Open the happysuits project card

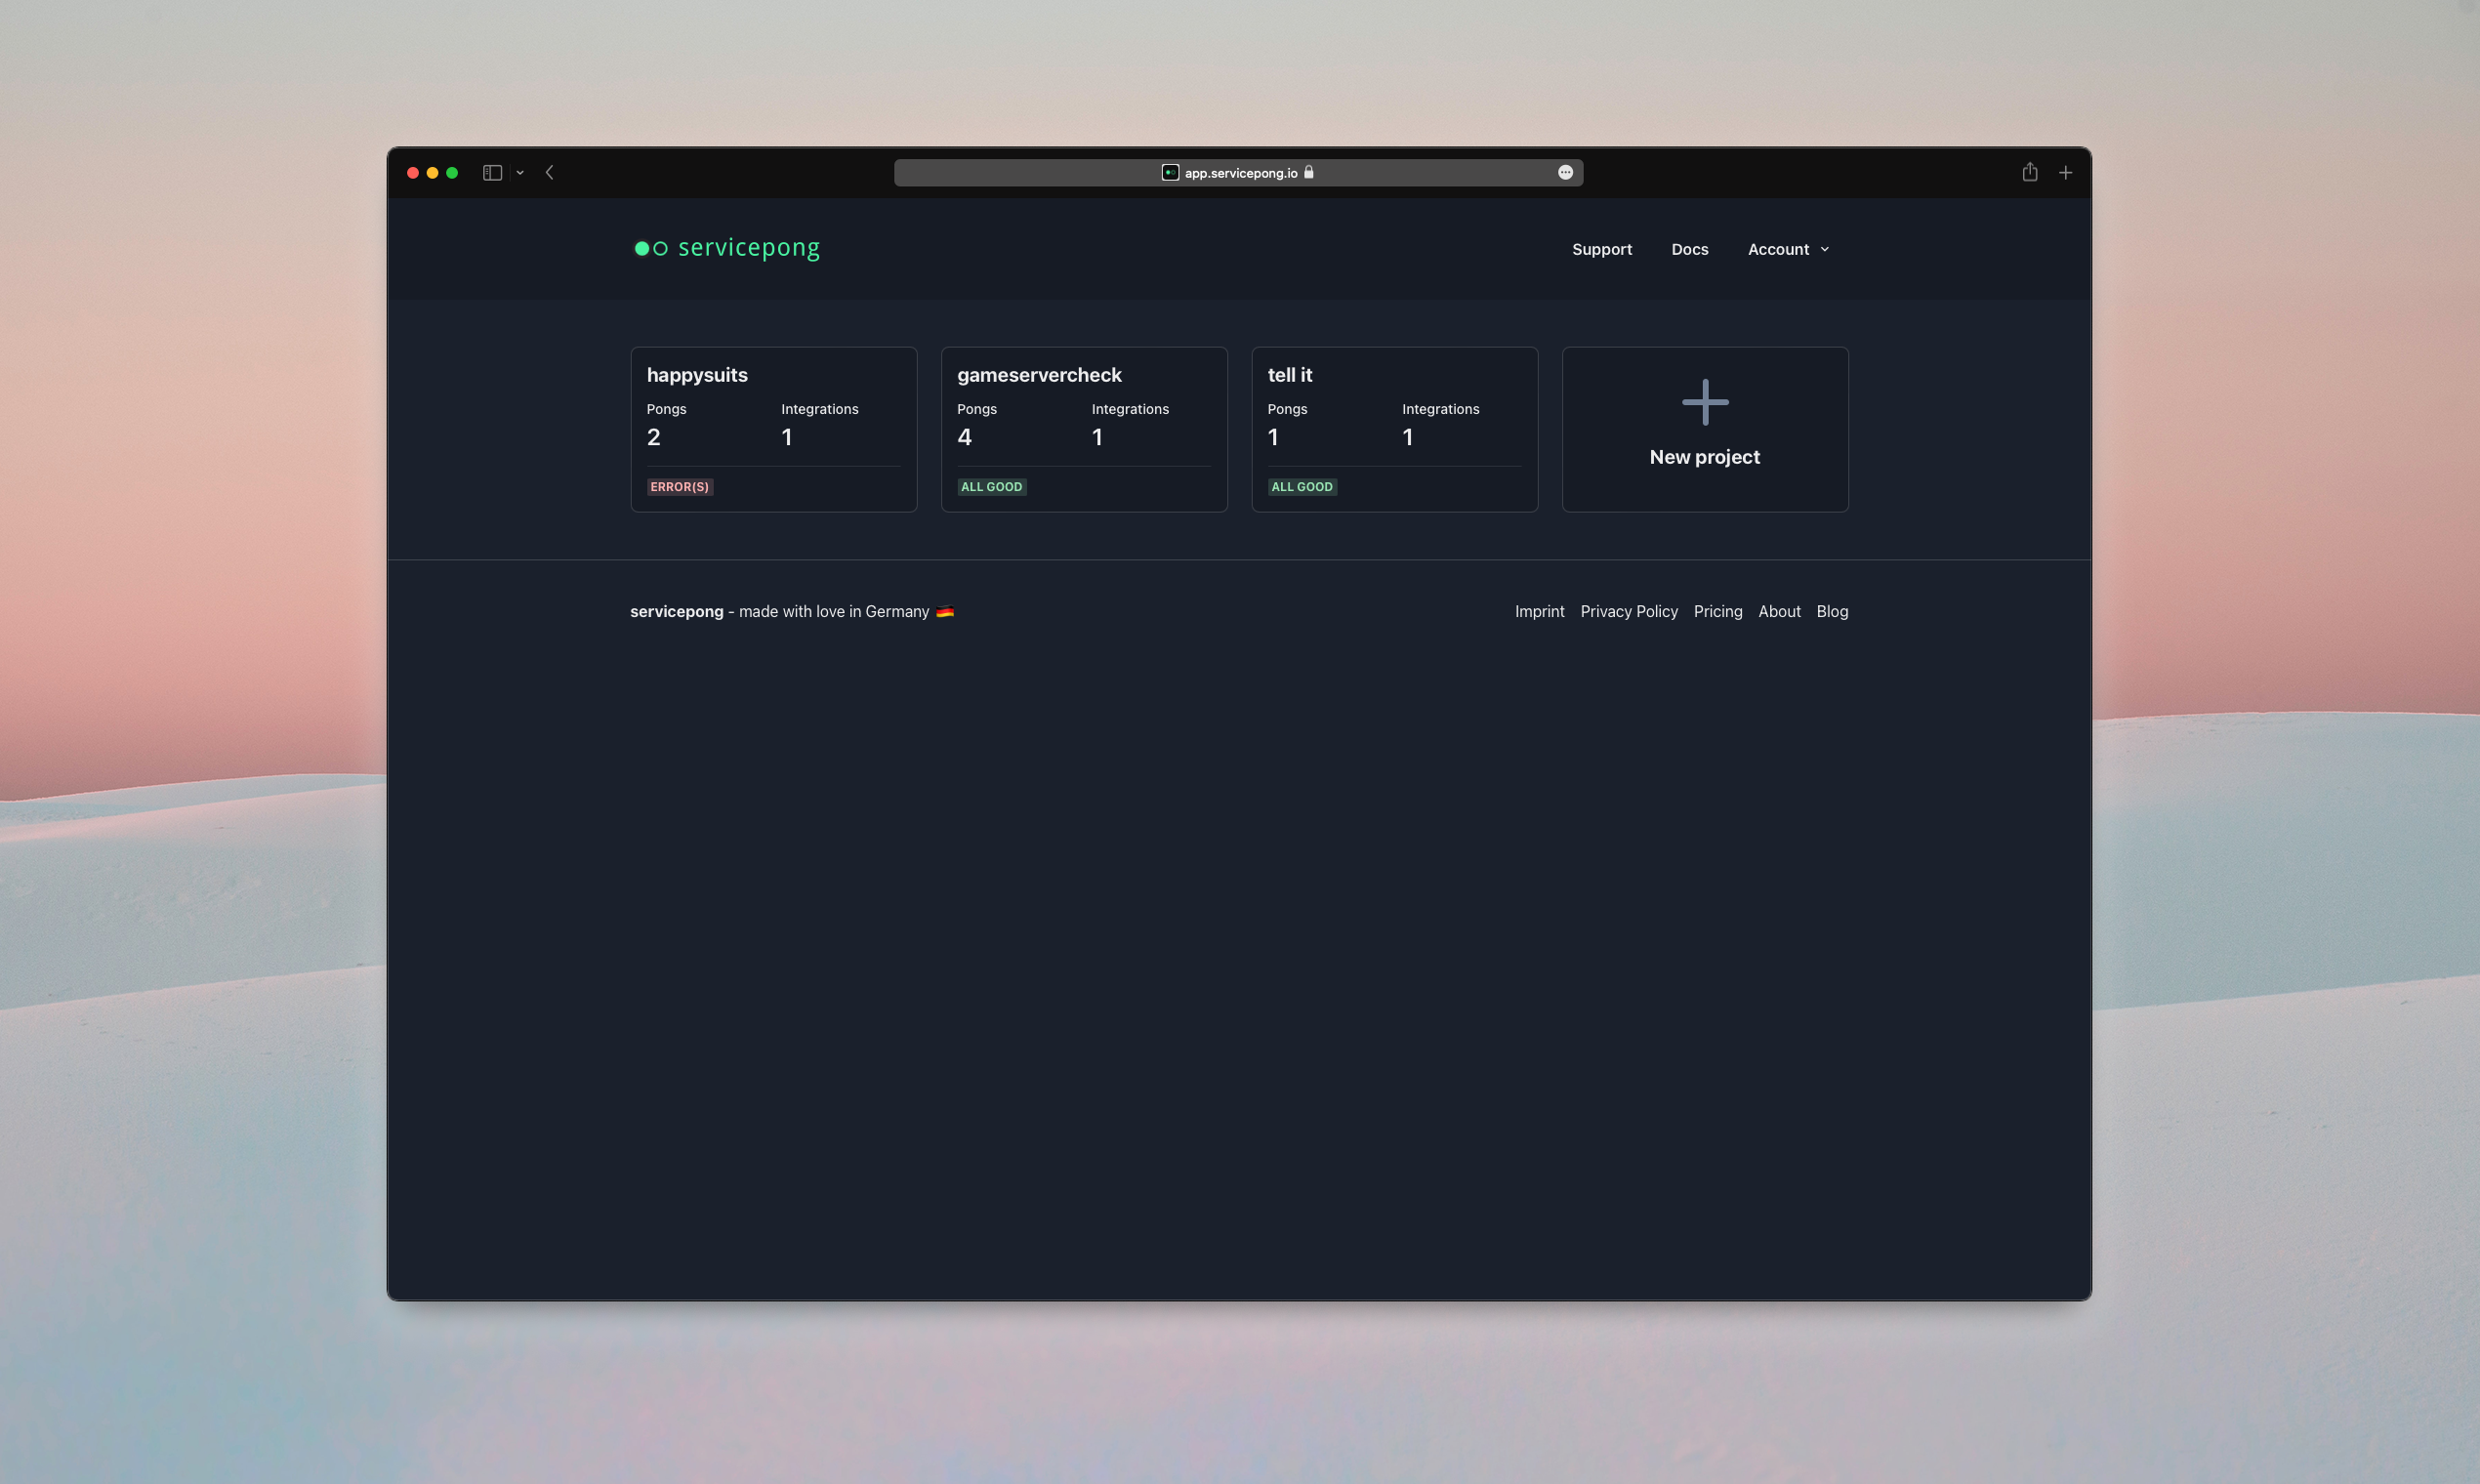[773, 429]
